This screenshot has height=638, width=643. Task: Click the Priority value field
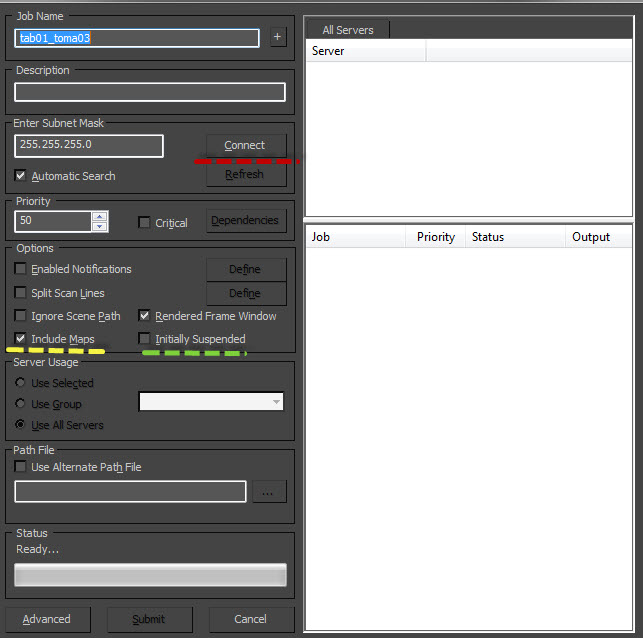(x=53, y=221)
